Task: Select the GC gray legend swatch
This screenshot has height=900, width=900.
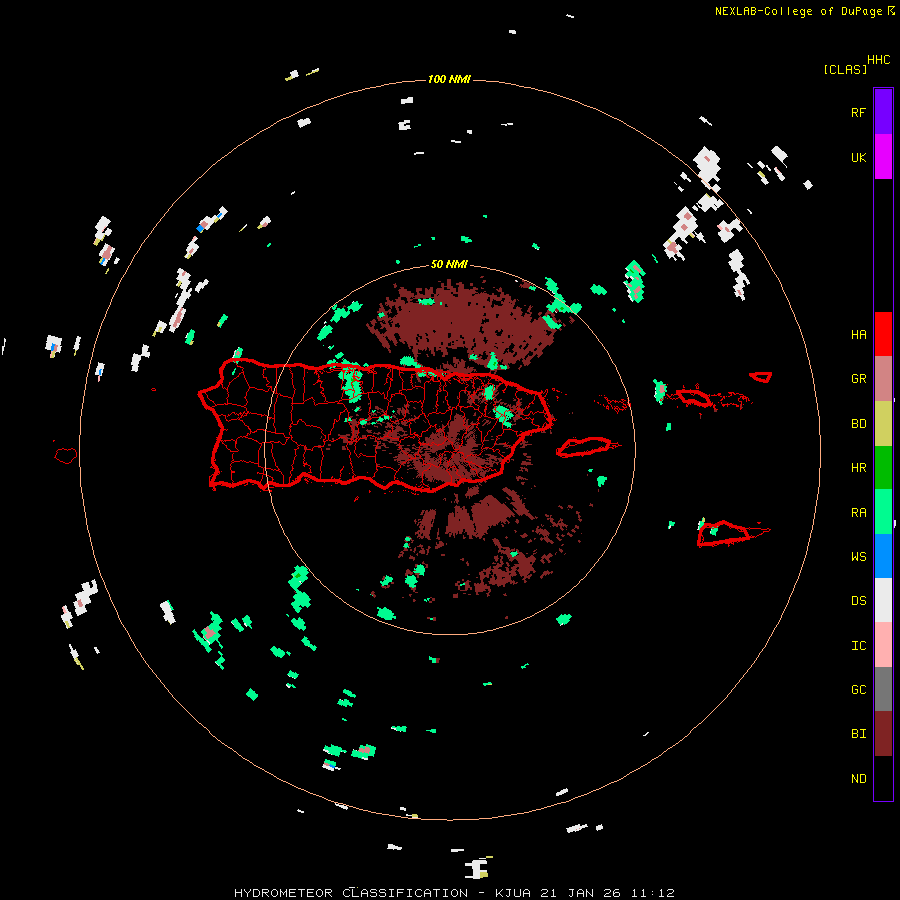Action: click(x=883, y=689)
